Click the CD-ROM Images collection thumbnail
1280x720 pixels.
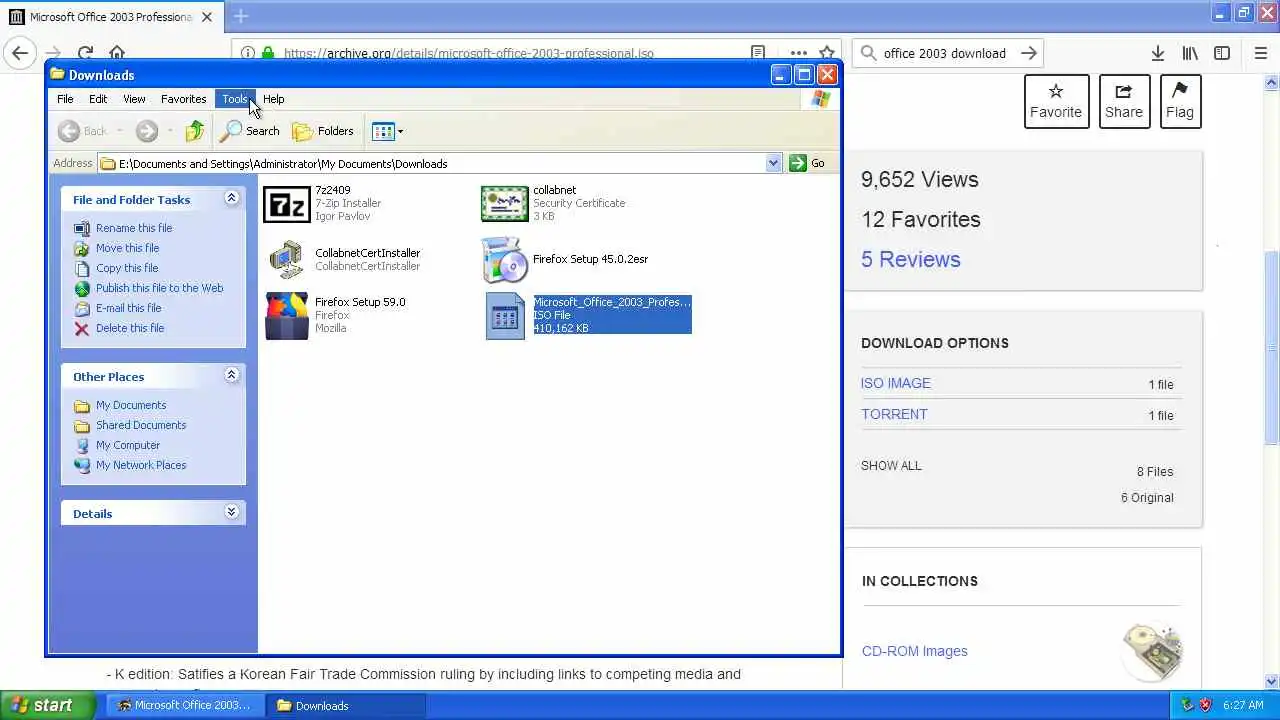click(1153, 651)
